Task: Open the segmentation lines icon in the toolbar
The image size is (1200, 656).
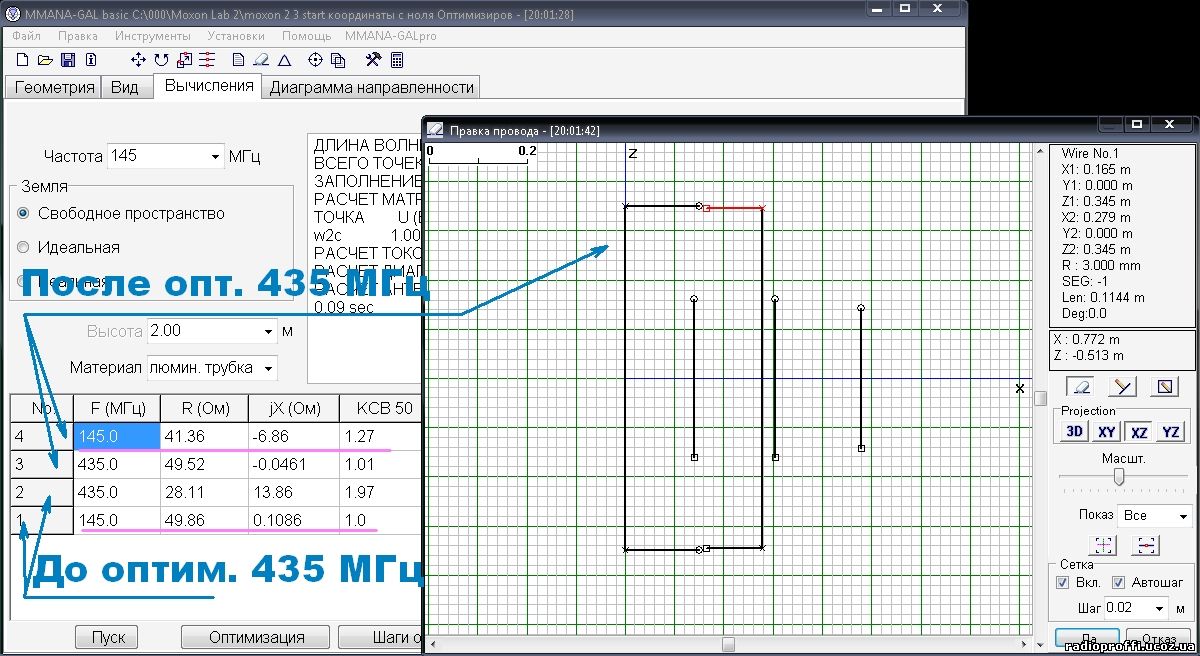Action: [x=207, y=60]
